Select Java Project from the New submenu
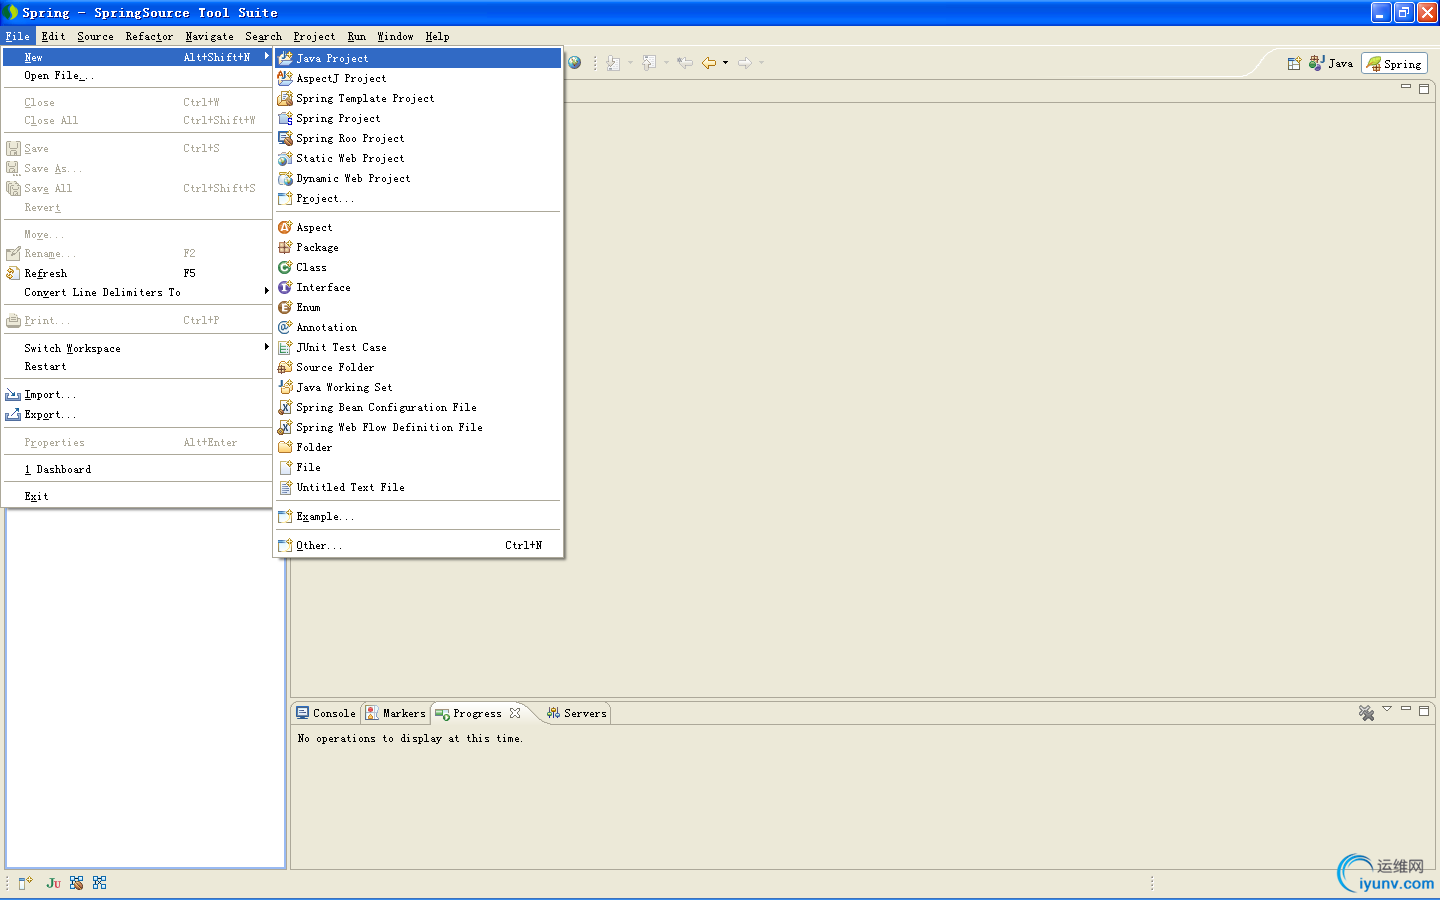 (418, 58)
